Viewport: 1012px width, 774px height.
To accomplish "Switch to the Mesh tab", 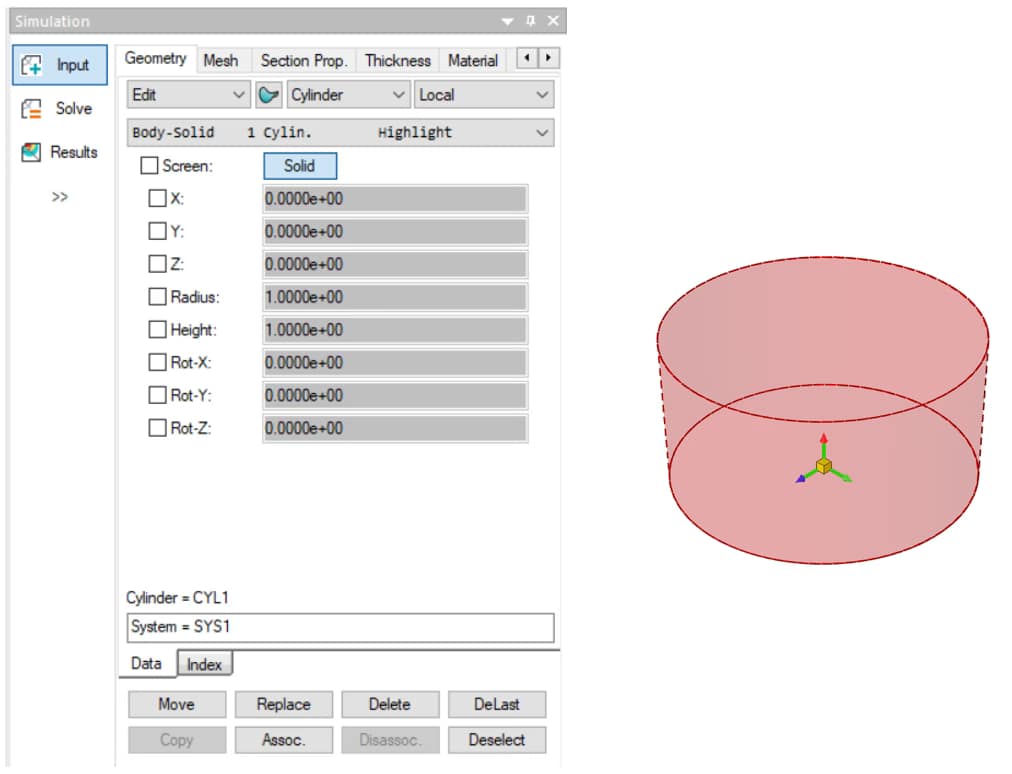I will 220,60.
